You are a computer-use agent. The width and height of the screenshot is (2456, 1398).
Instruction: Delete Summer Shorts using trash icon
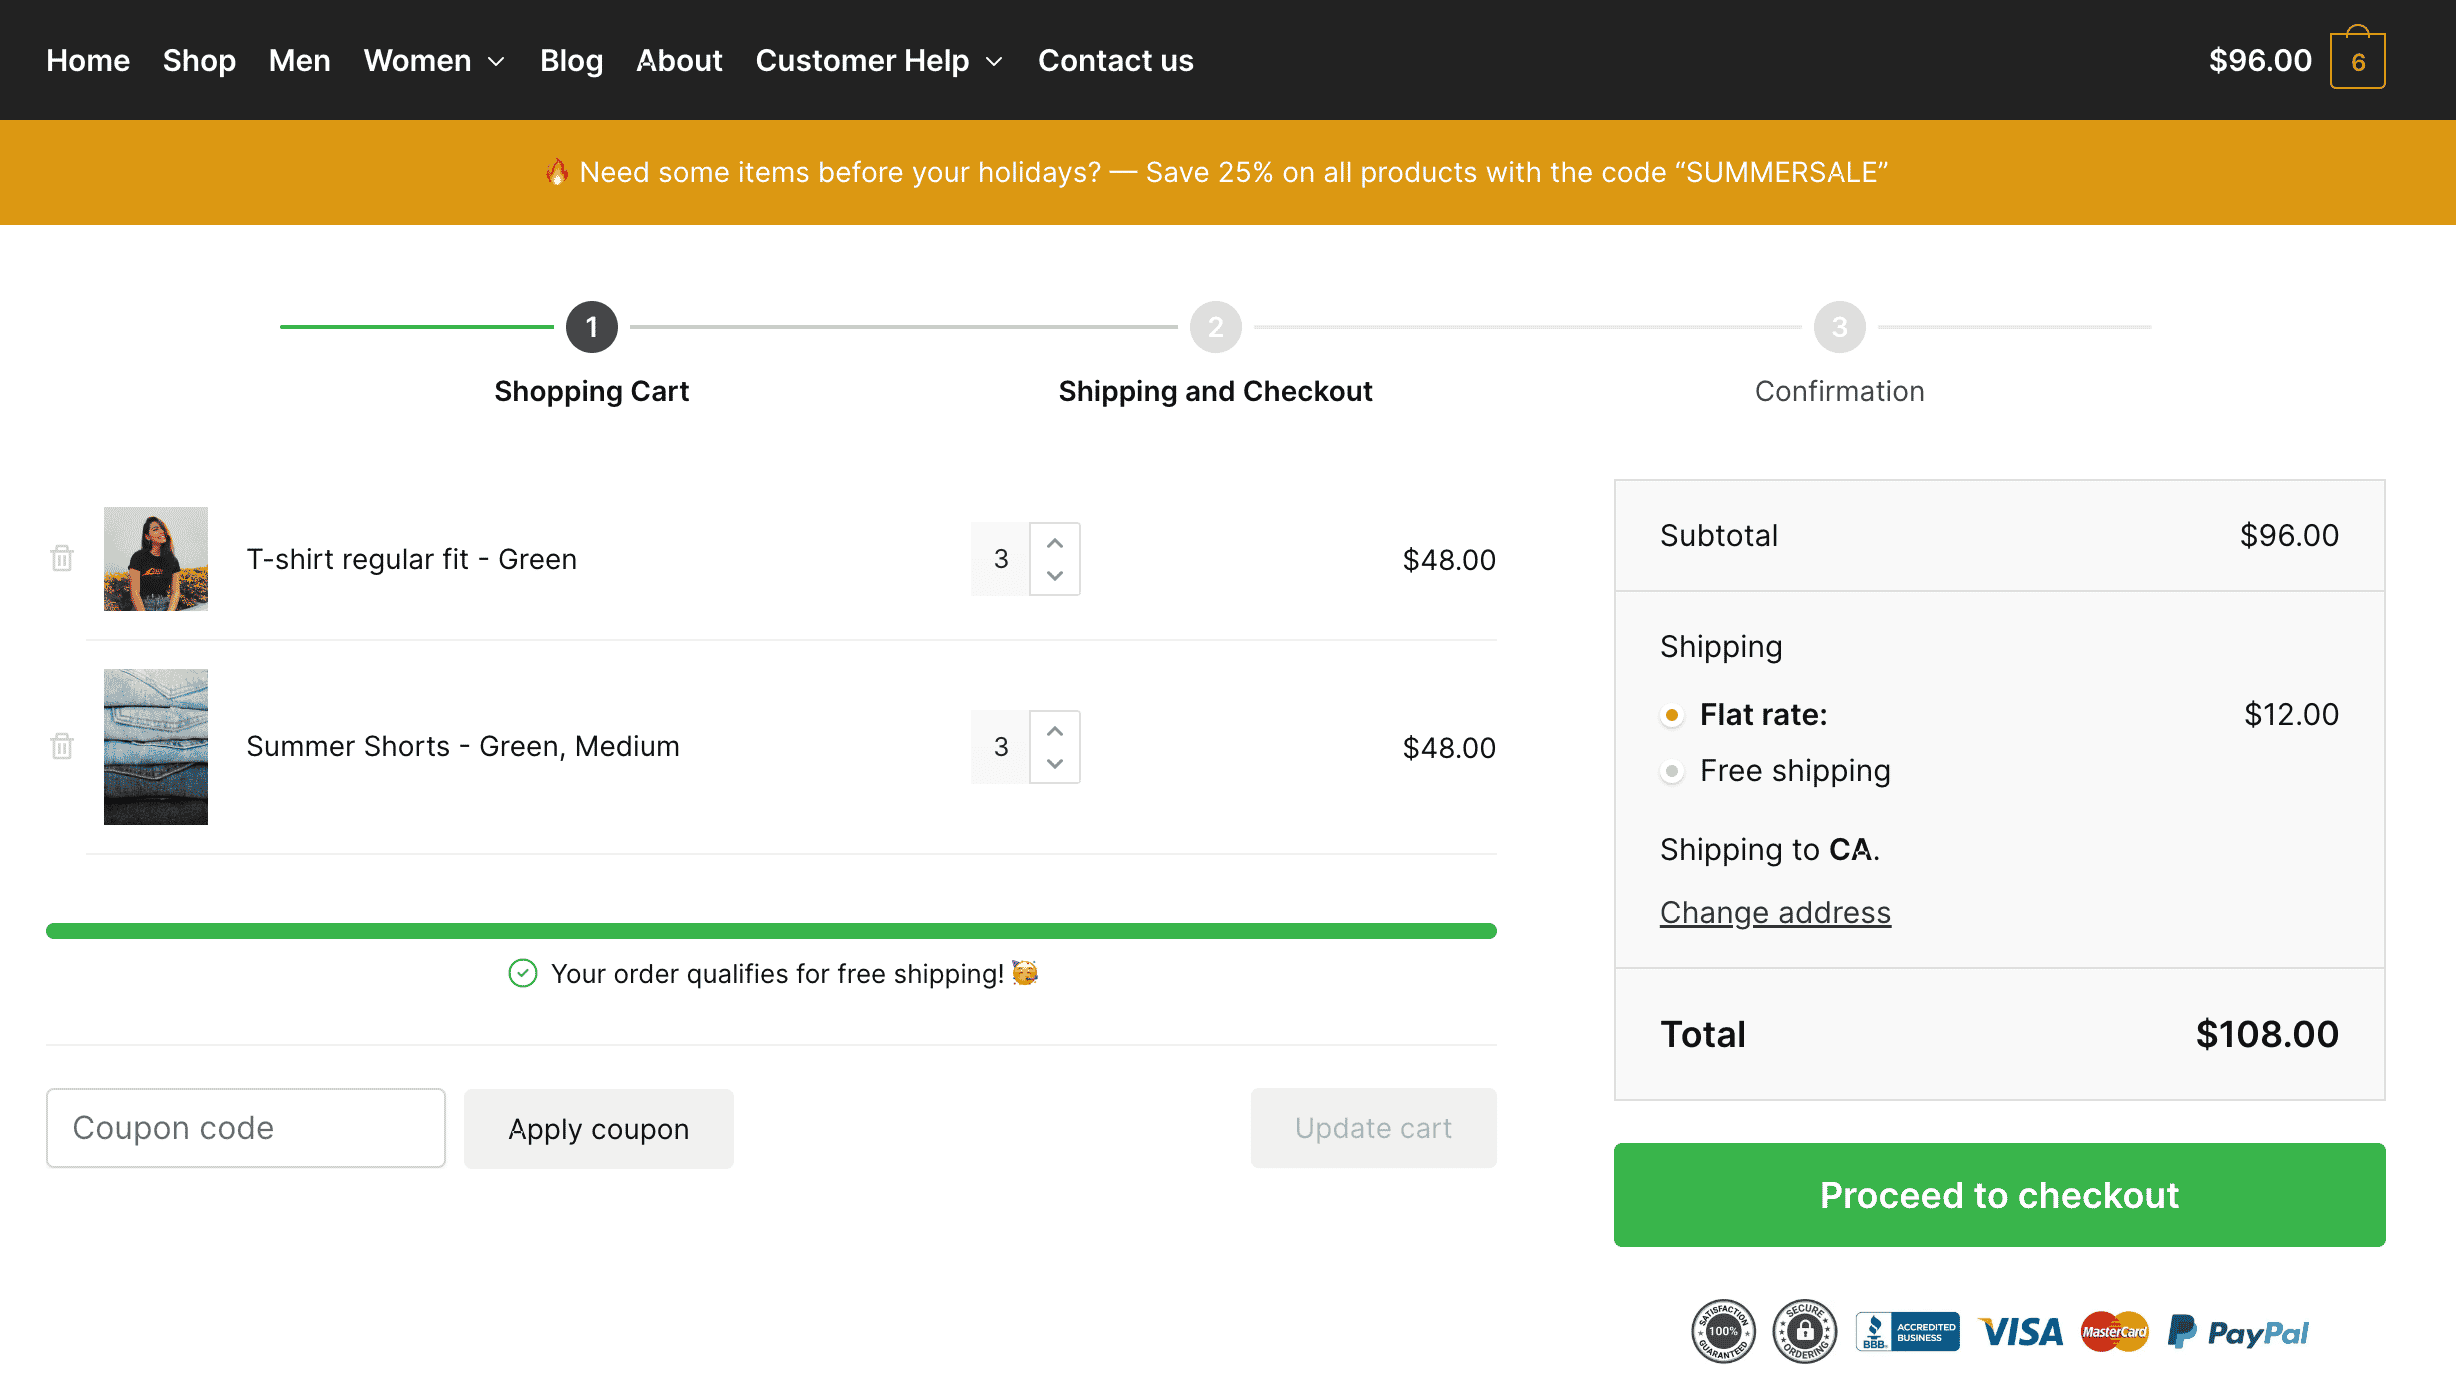point(62,746)
